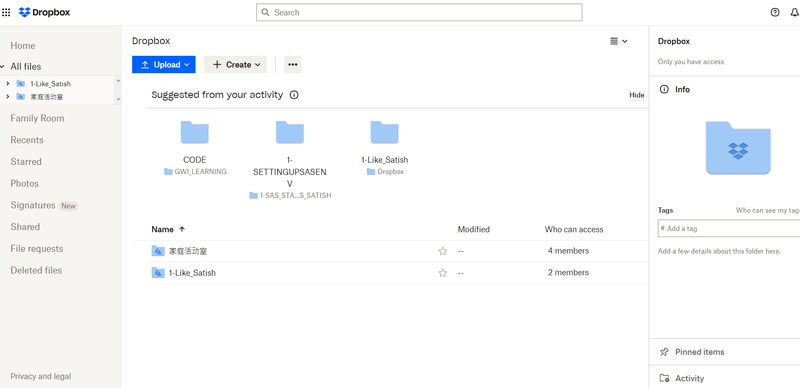Screen dimensions: 800x388
Task: Click the 1-SAS_STA...S_SATISH location link
Action: tap(295, 196)
